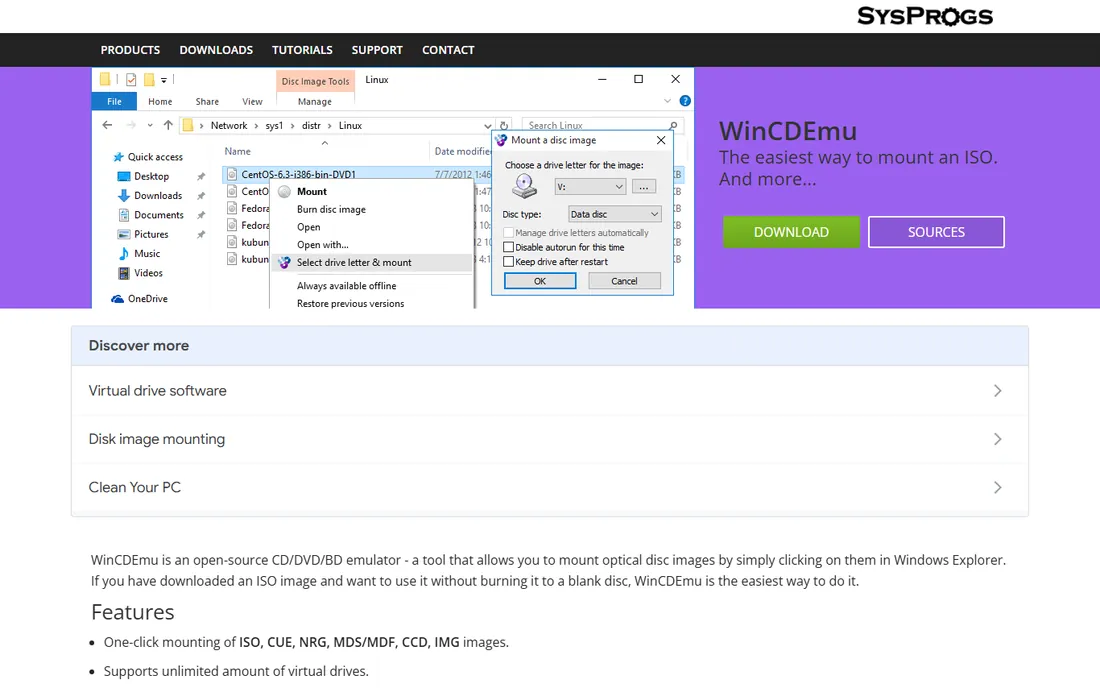Enable Disable autorun for this time checkbox
The image size is (1100, 688).
point(509,248)
